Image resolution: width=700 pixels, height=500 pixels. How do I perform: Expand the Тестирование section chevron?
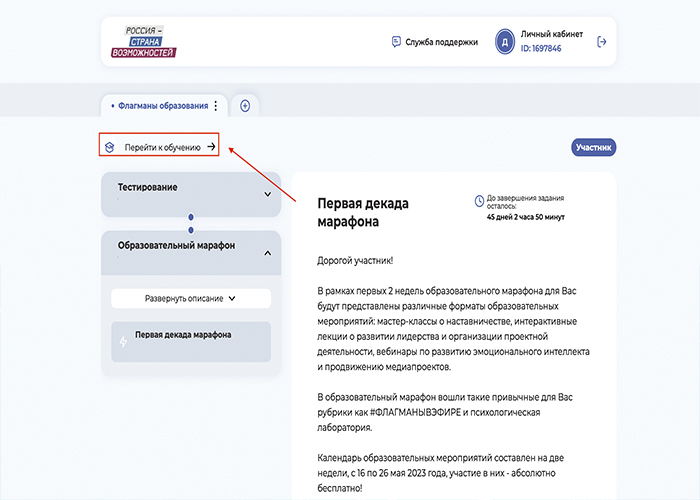267,194
